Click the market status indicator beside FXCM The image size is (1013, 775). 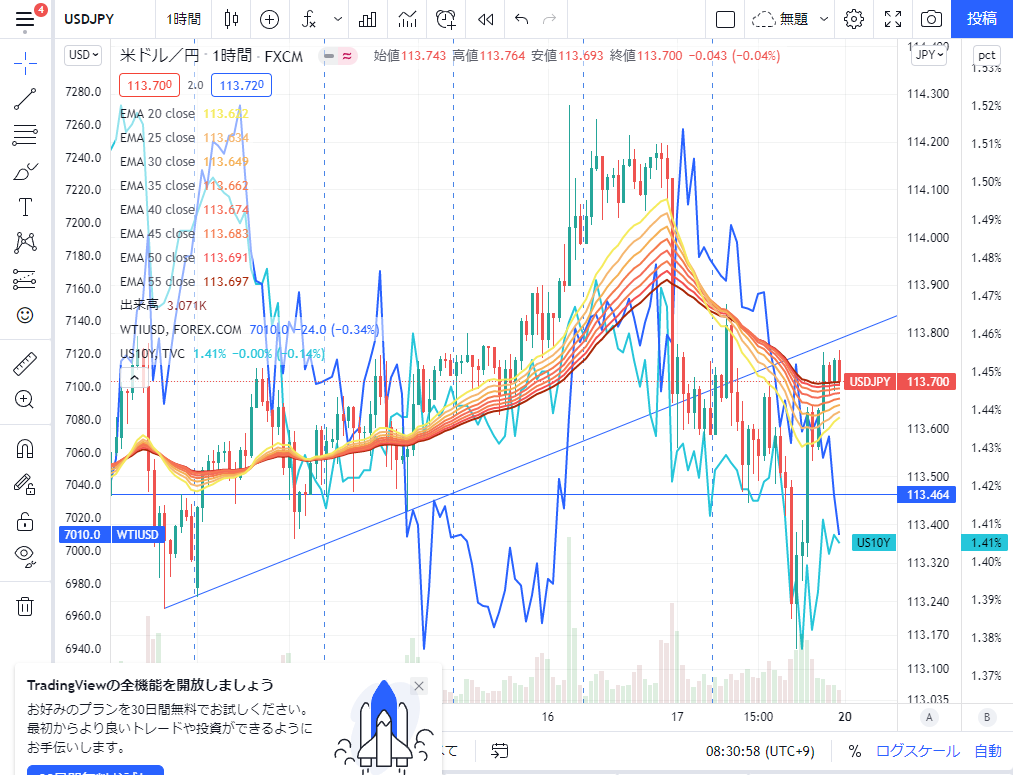click(329, 56)
